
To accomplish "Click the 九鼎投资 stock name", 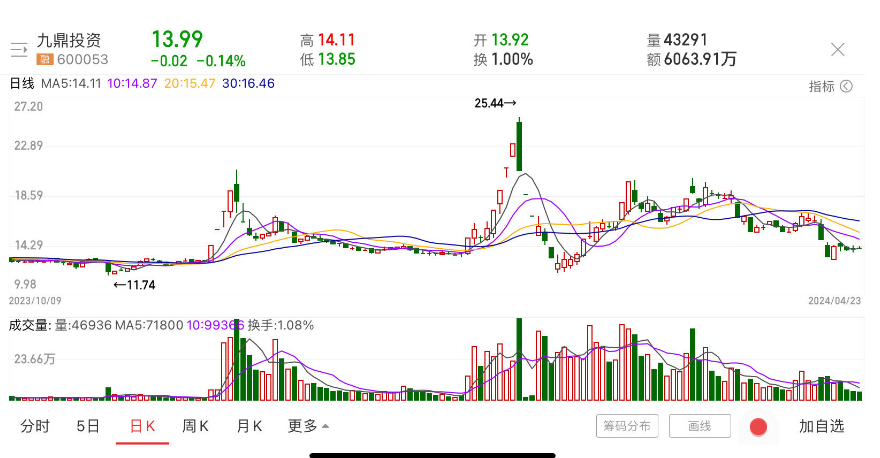I will pyautogui.click(x=69, y=41).
